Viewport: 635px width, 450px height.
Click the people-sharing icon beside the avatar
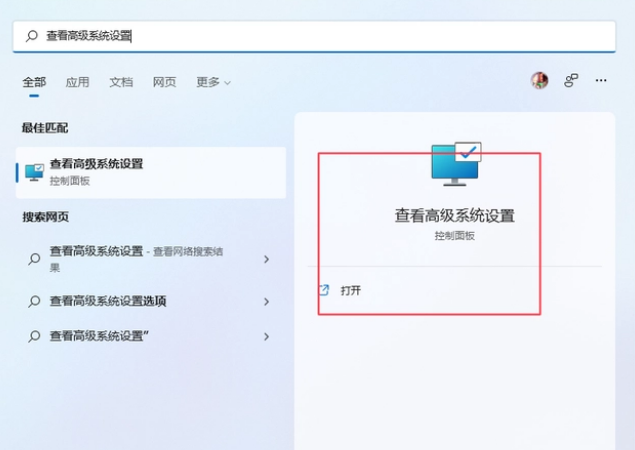point(571,80)
